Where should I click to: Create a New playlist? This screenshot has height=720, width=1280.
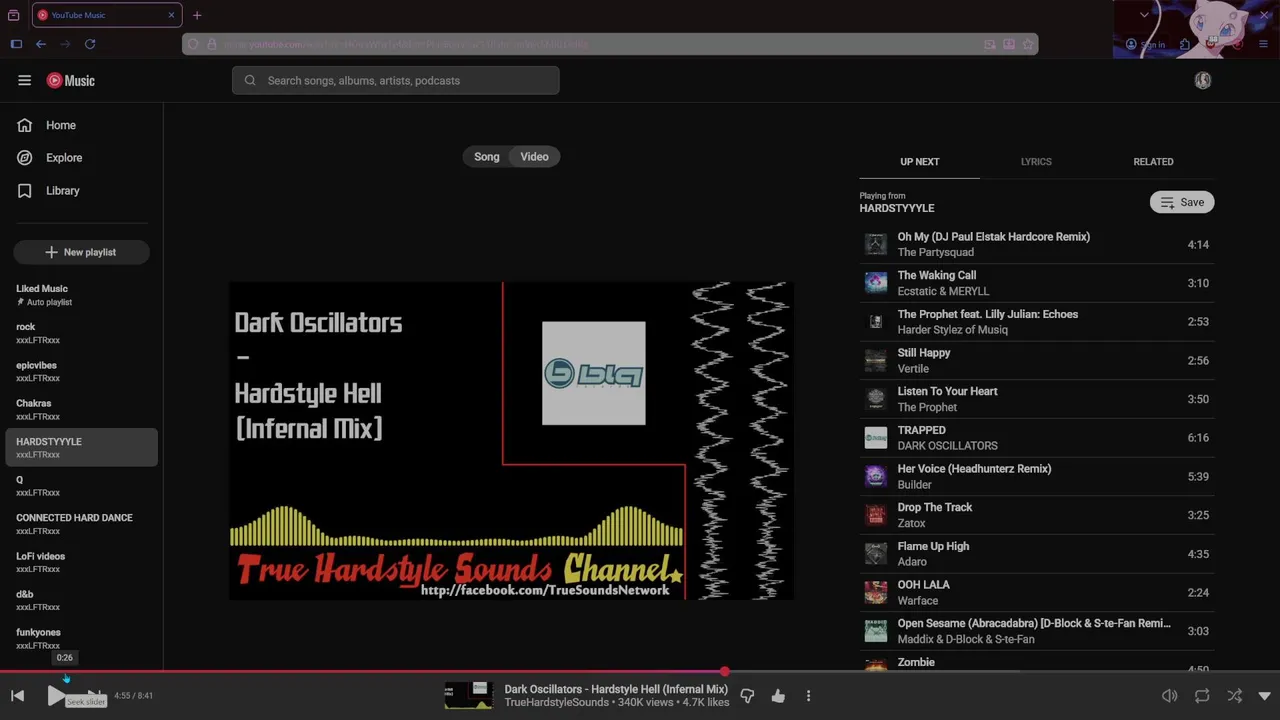[82, 252]
